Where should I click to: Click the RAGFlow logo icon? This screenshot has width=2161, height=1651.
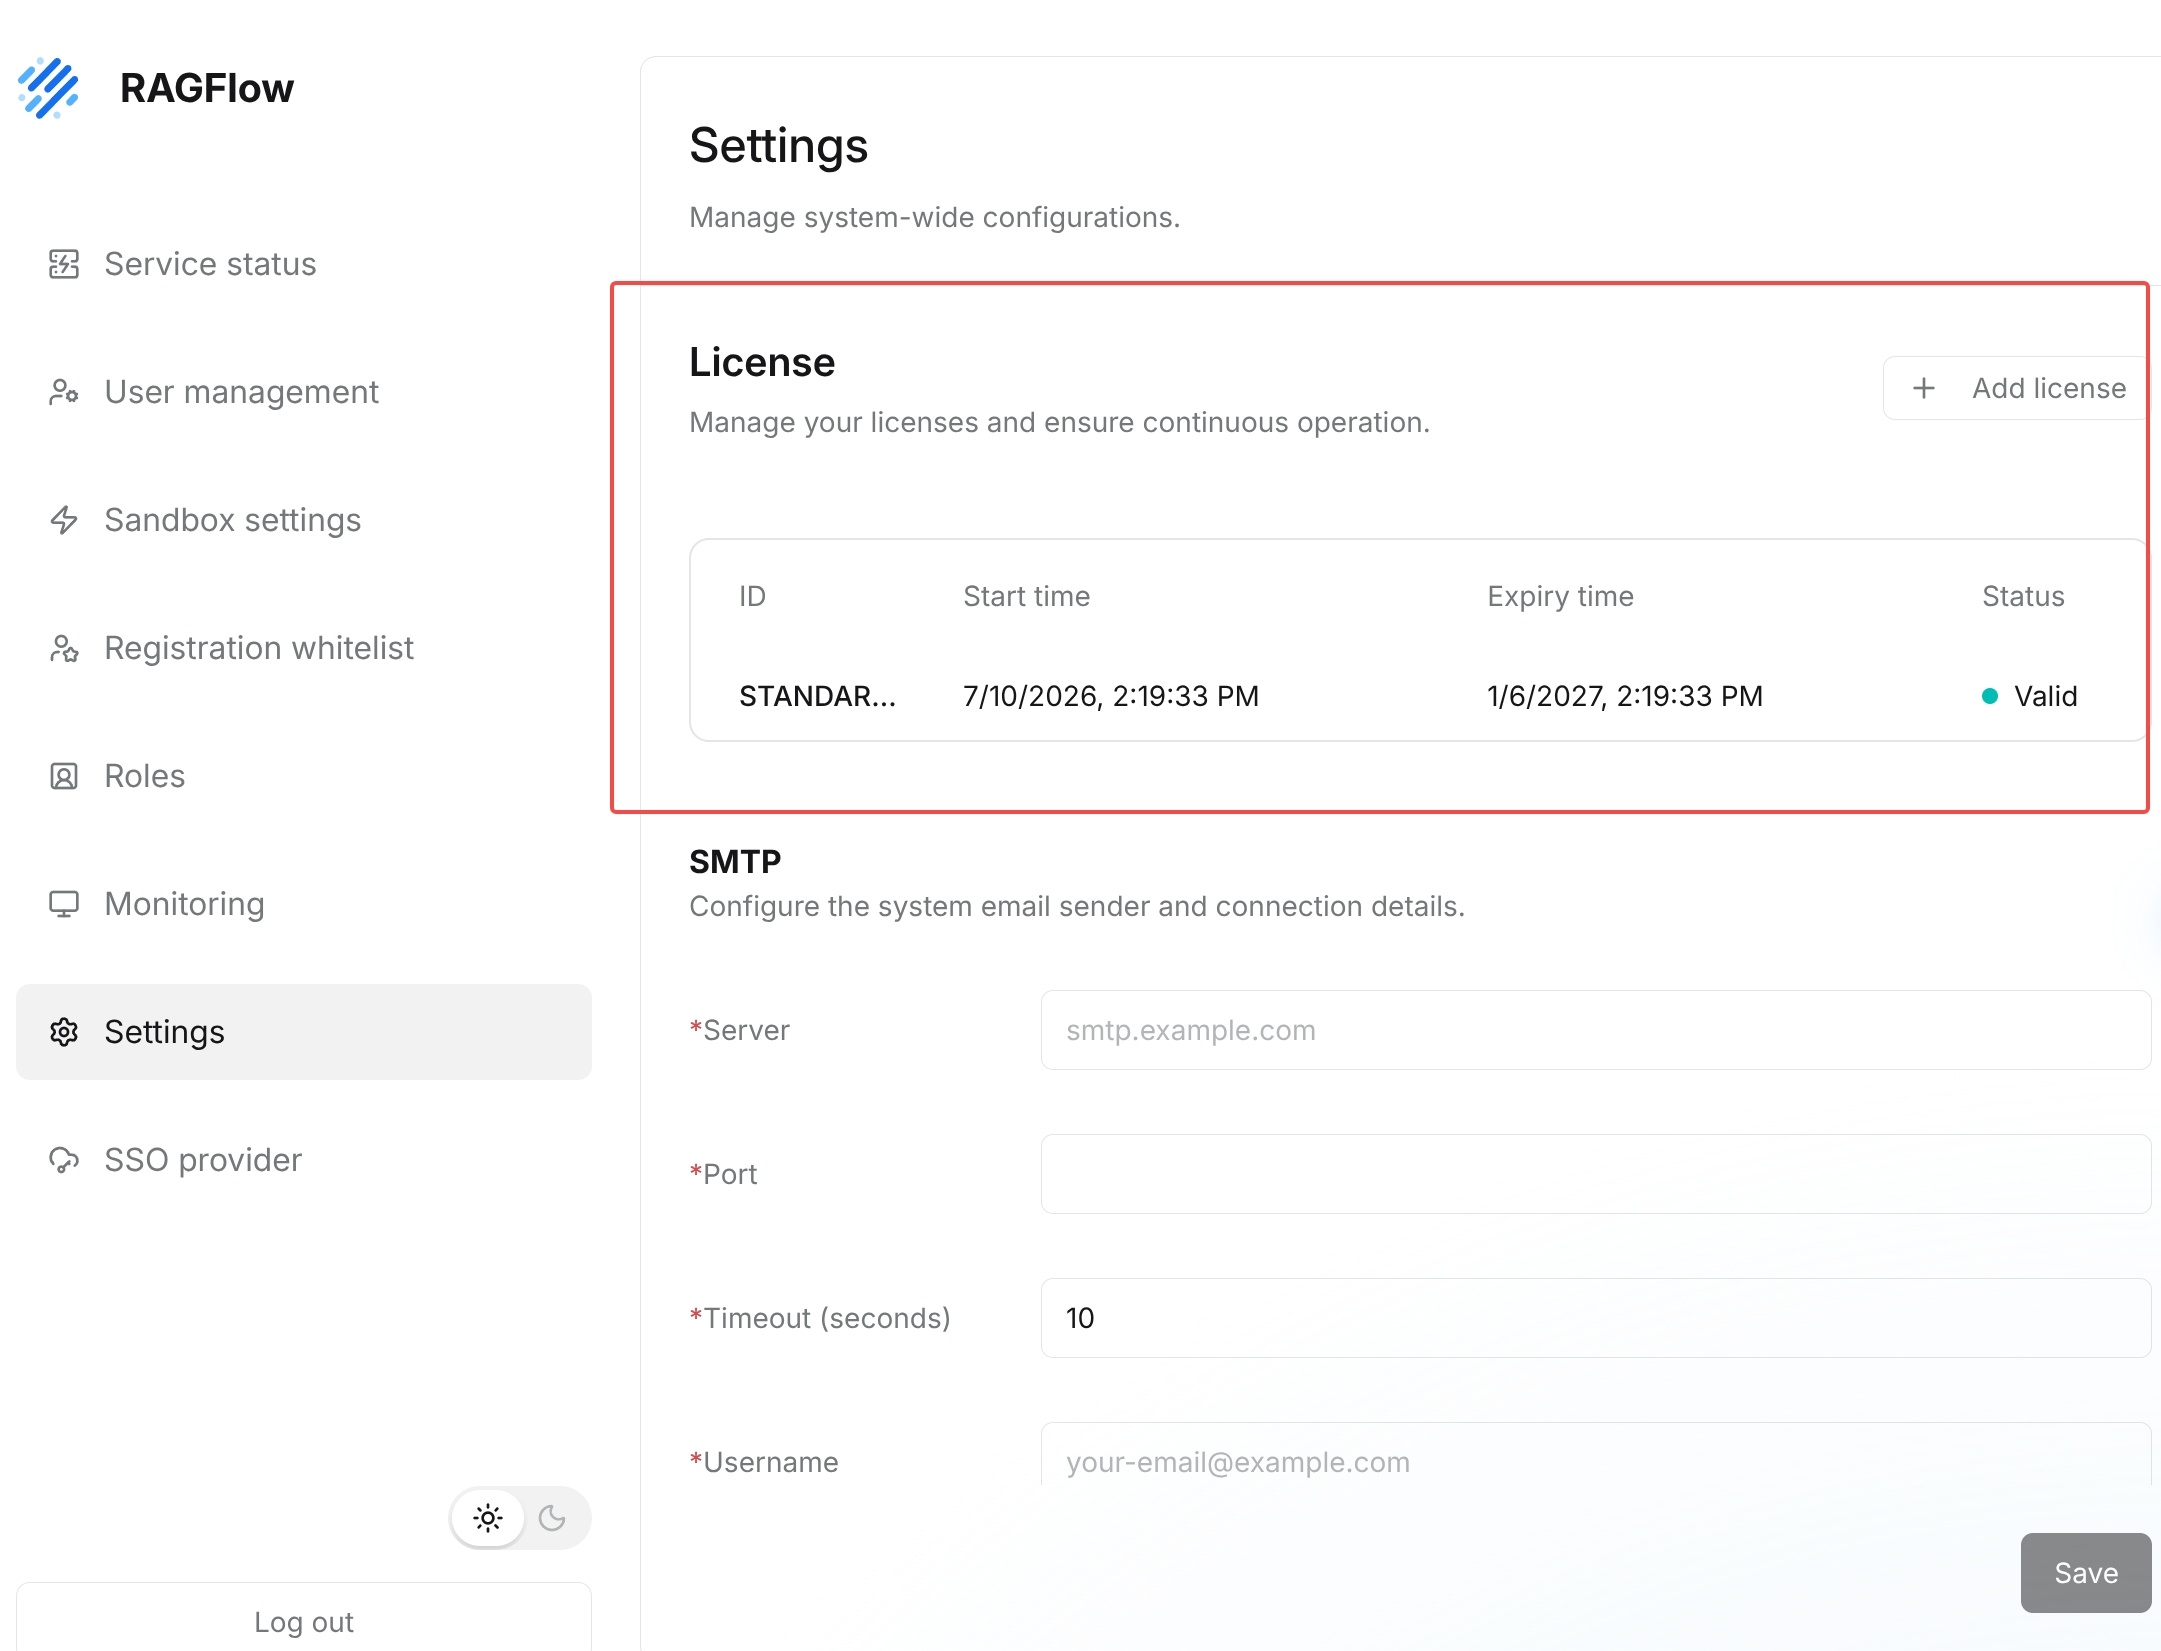click(48, 88)
